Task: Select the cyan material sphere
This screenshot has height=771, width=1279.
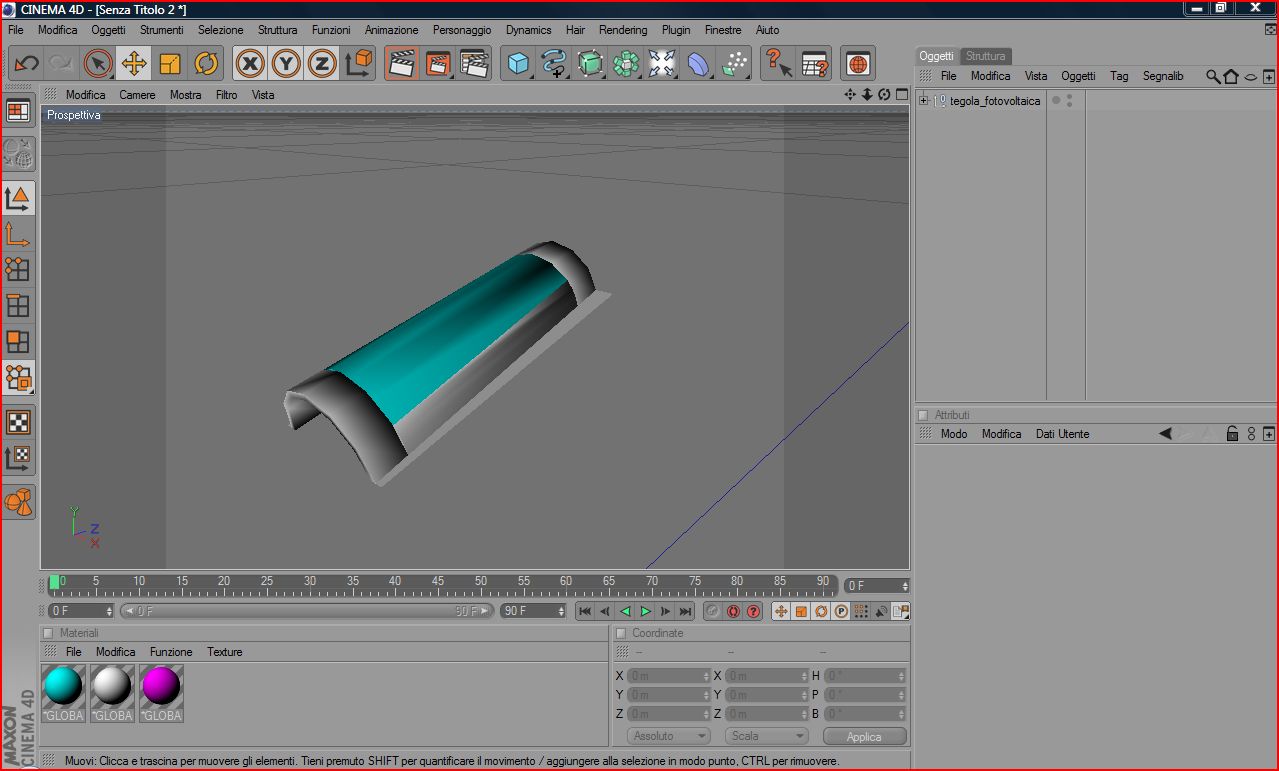Action: [x=63, y=686]
